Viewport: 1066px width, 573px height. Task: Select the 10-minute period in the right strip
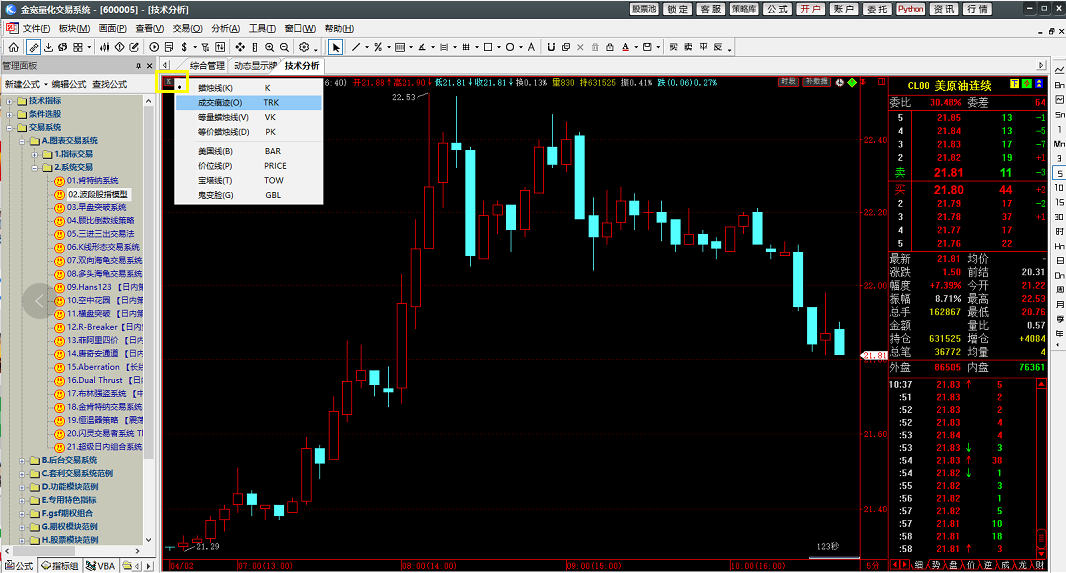1059,188
